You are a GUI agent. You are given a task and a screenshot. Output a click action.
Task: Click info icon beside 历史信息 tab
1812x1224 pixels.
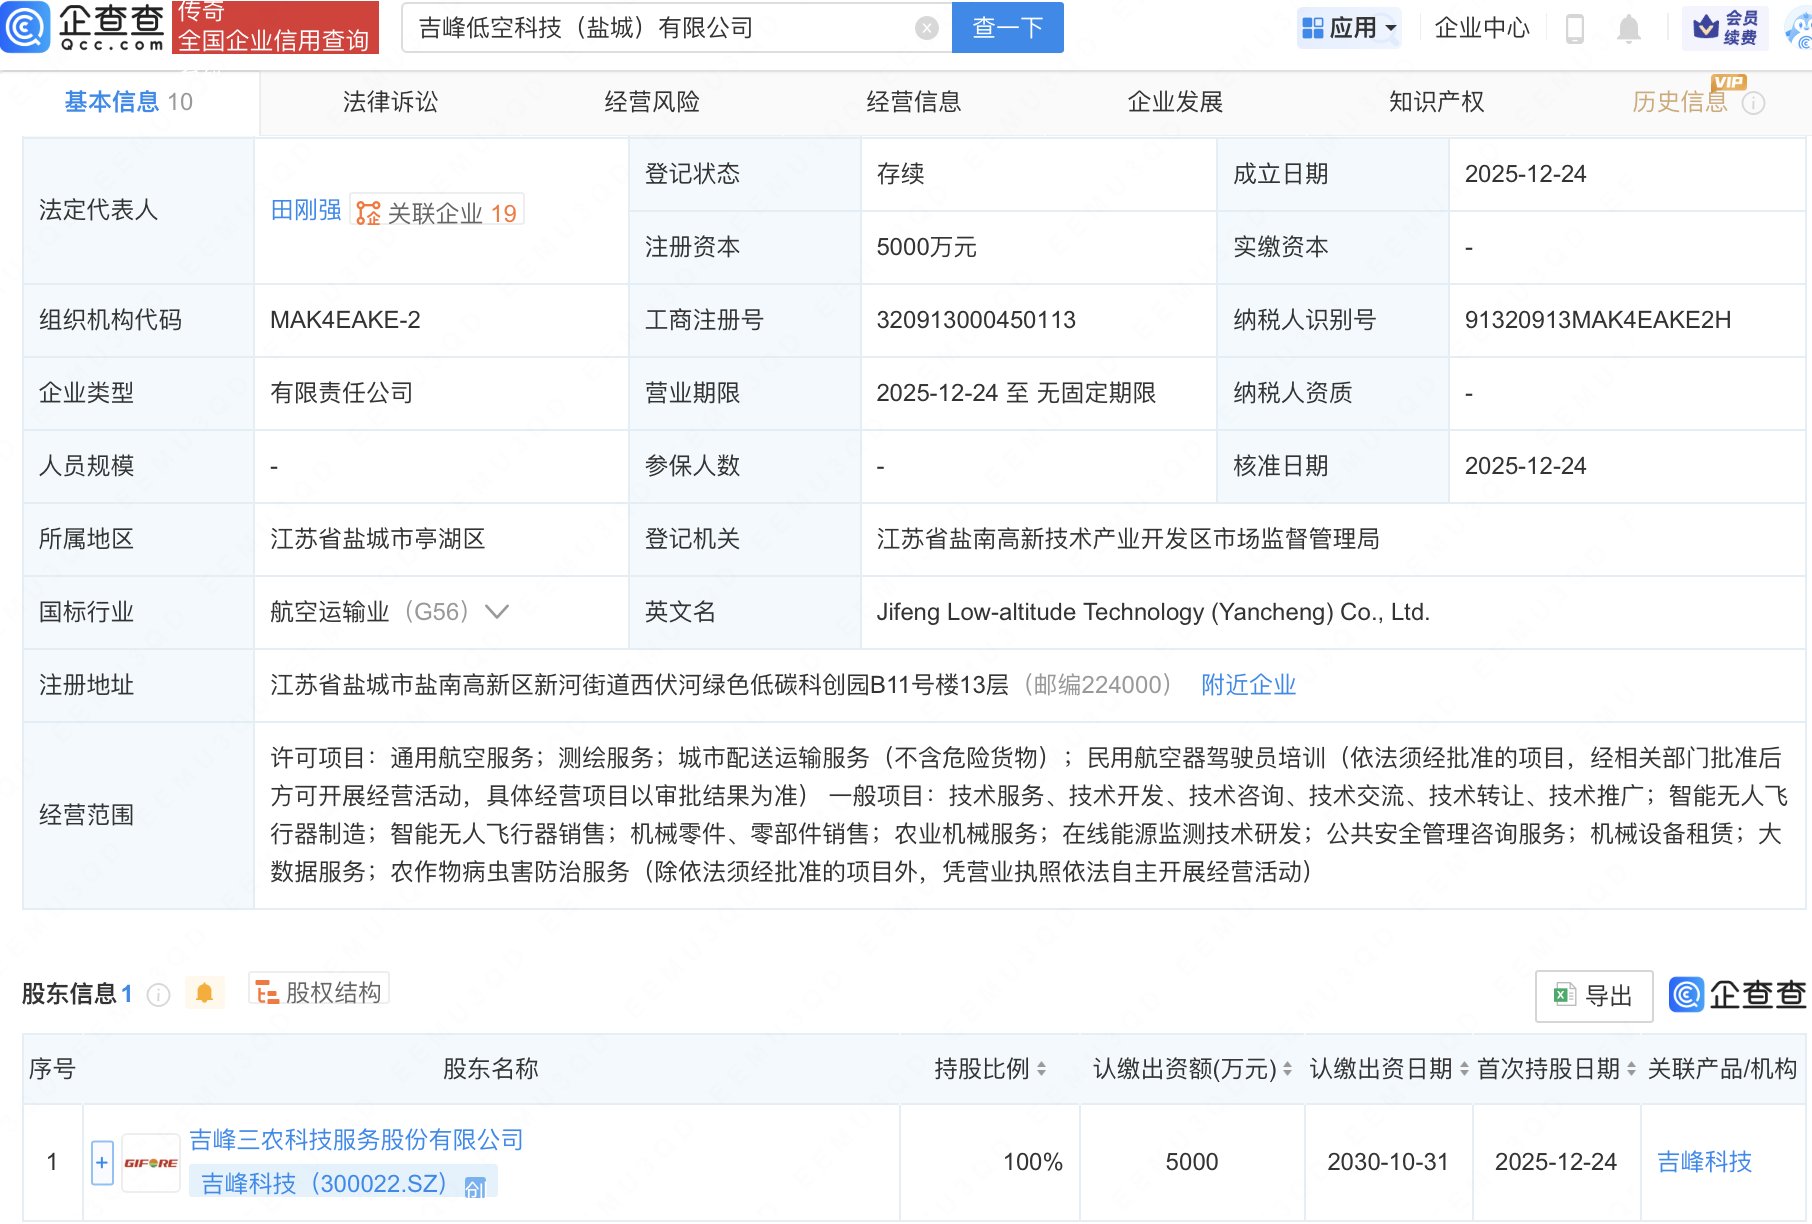(1754, 103)
